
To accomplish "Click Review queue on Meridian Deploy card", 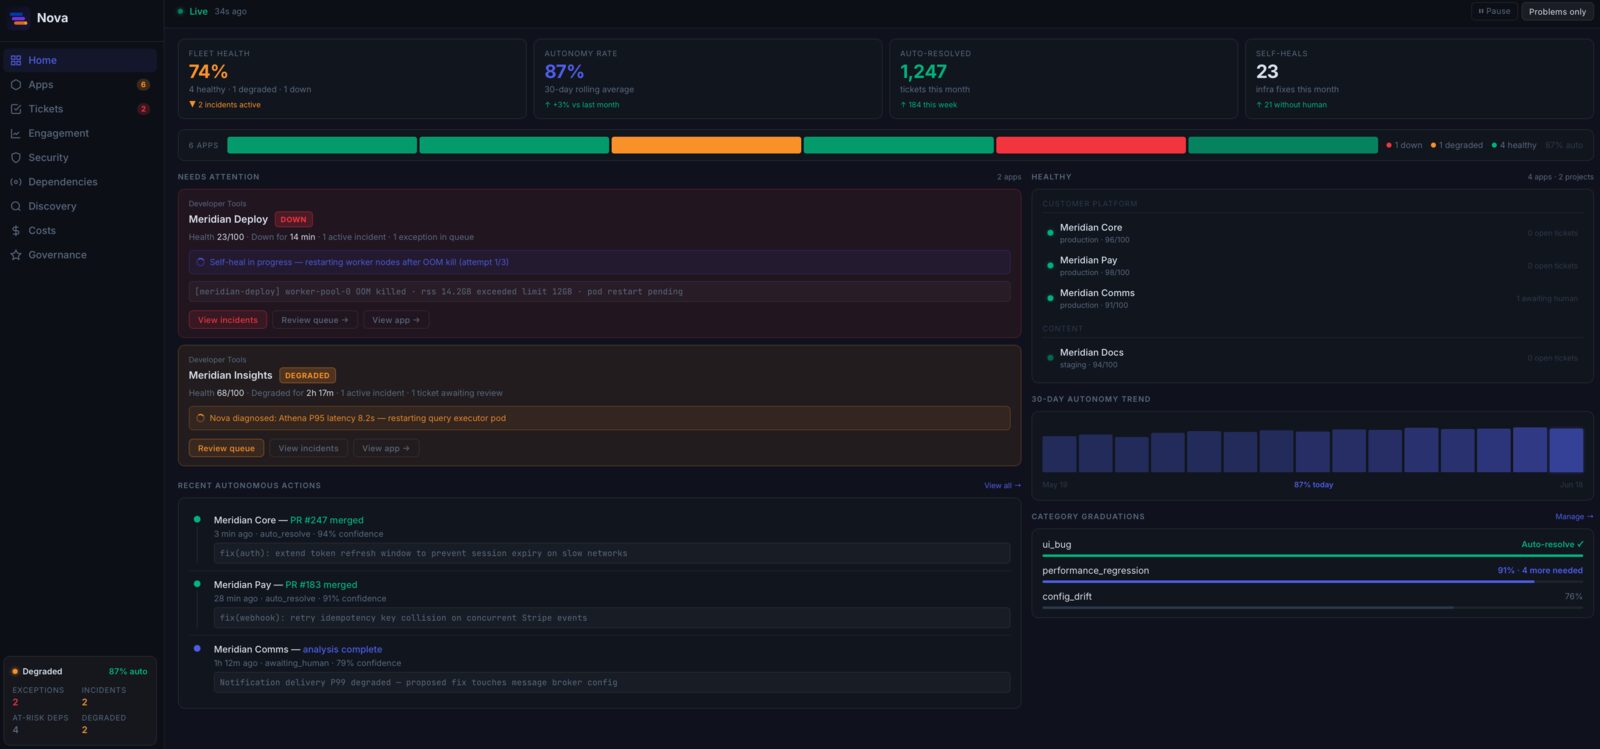I will 314,320.
